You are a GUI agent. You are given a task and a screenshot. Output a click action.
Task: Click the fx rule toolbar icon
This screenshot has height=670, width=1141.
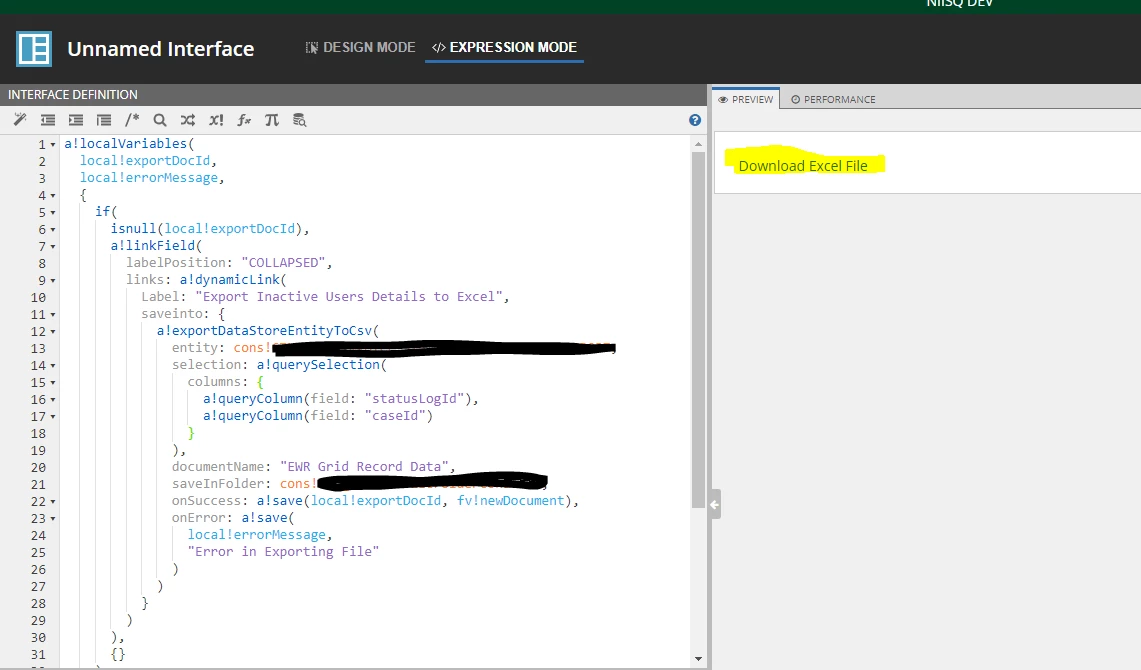[x=244, y=120]
